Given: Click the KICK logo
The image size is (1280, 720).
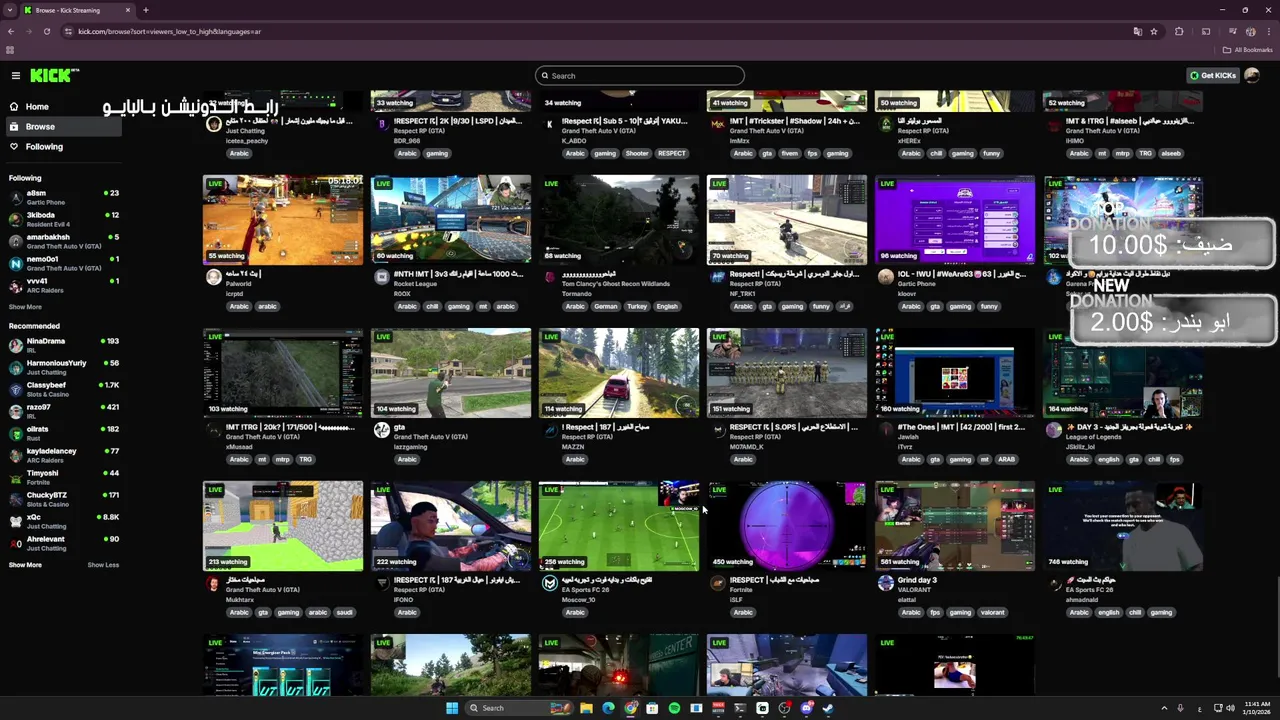Looking at the screenshot, I should pos(54,76).
